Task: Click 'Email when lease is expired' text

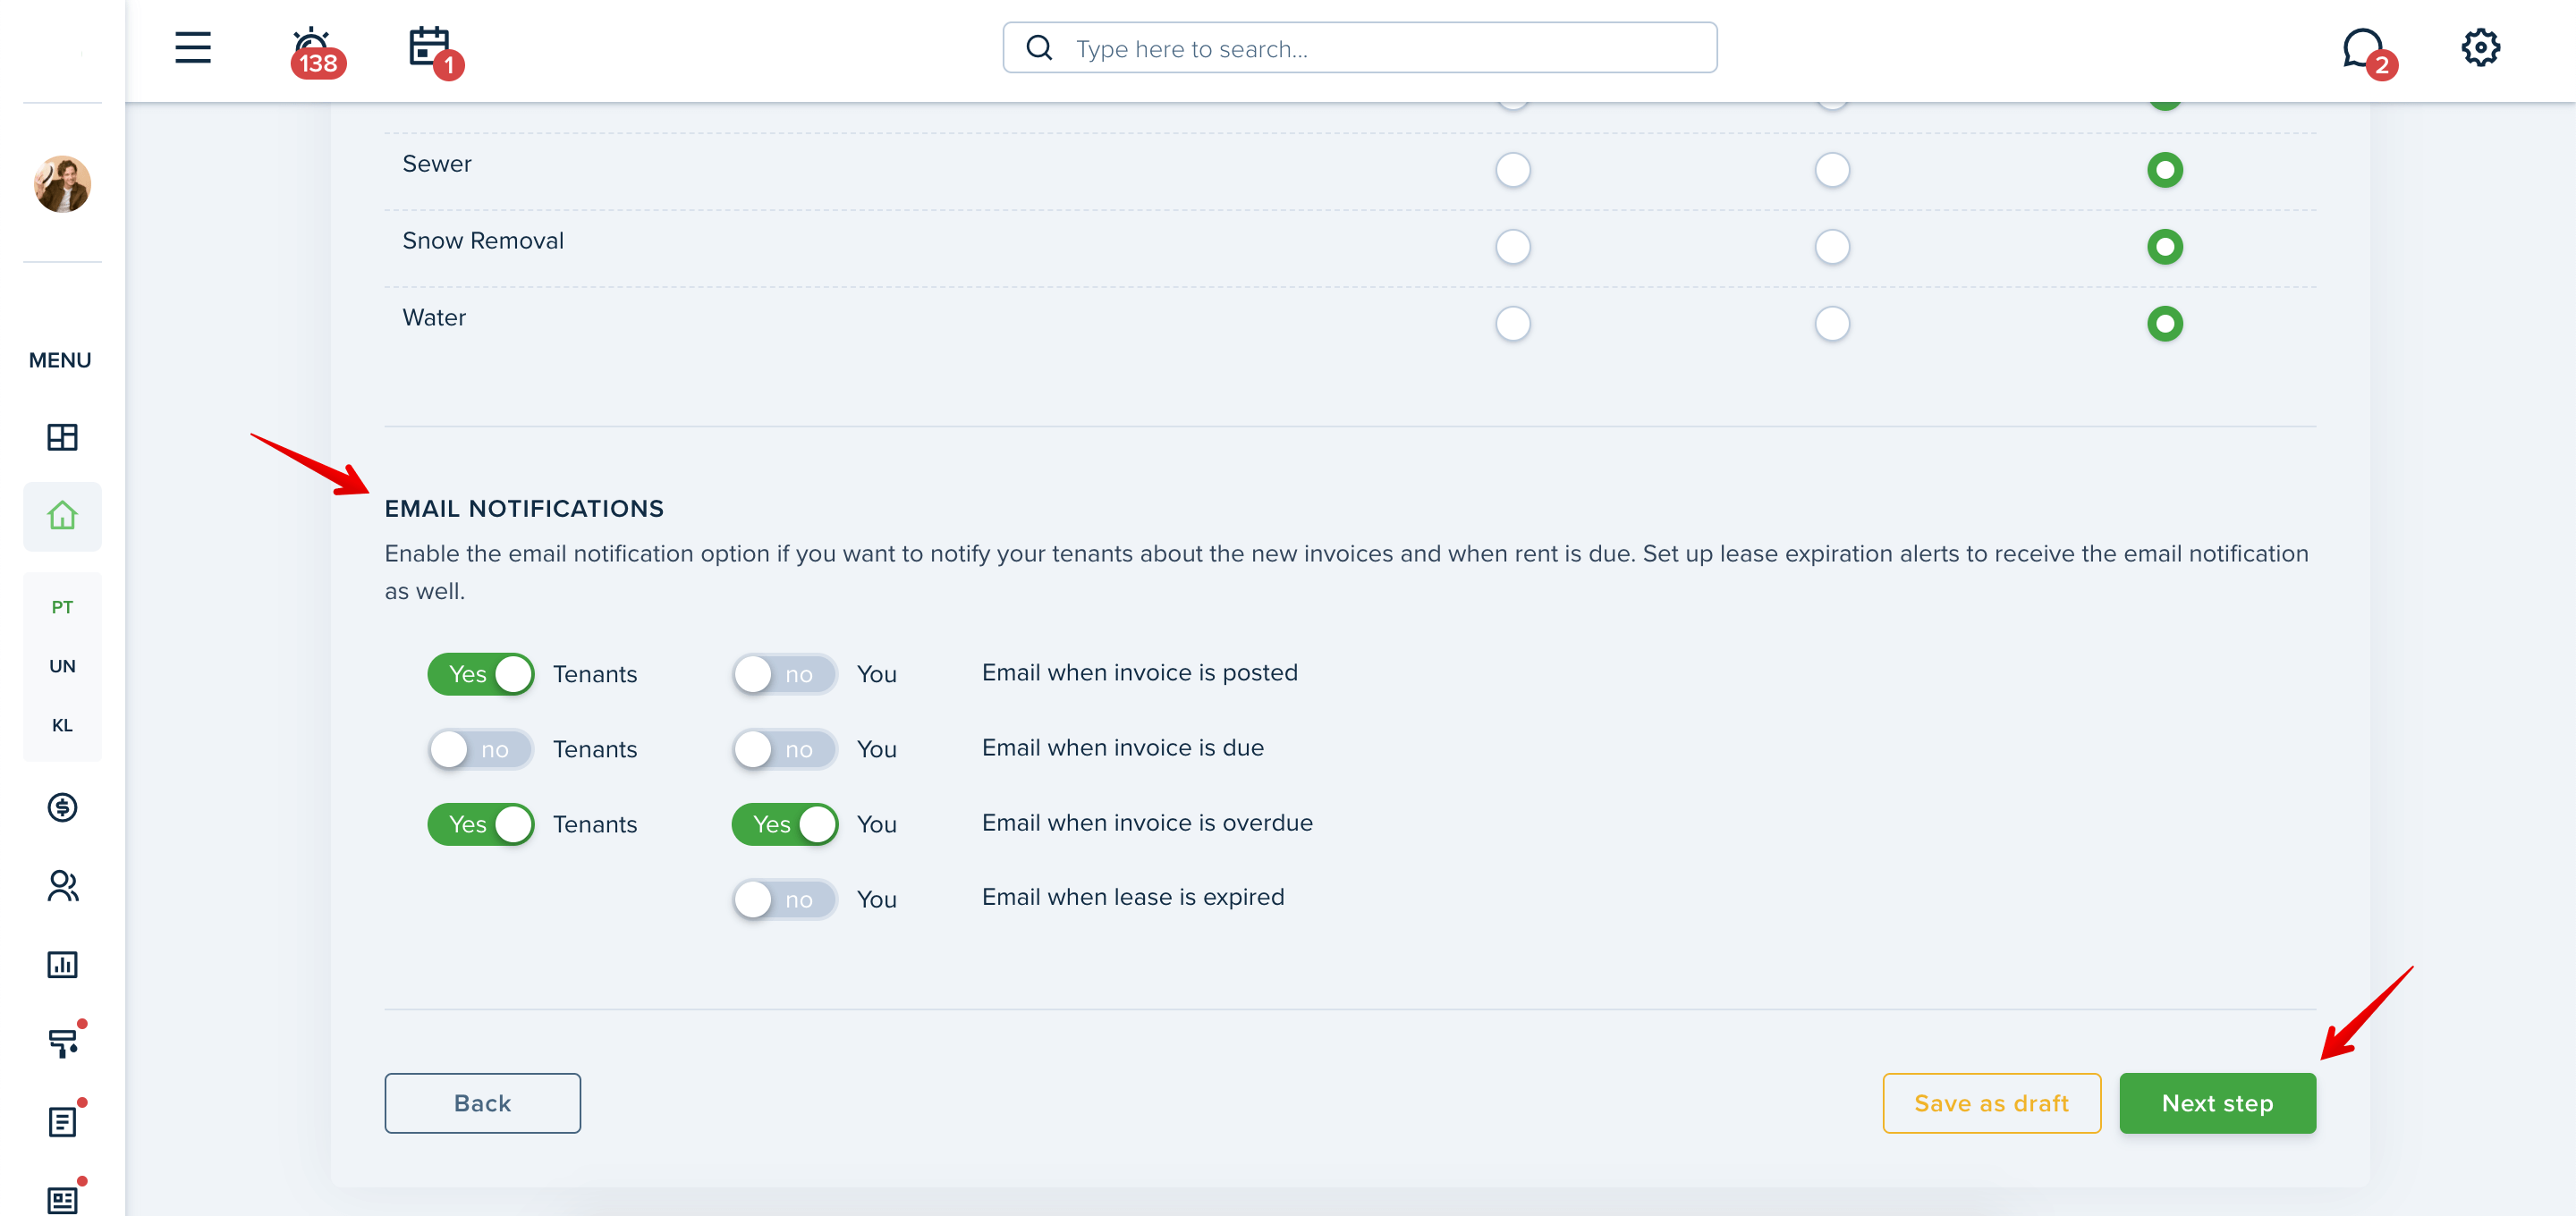Action: (x=1133, y=897)
